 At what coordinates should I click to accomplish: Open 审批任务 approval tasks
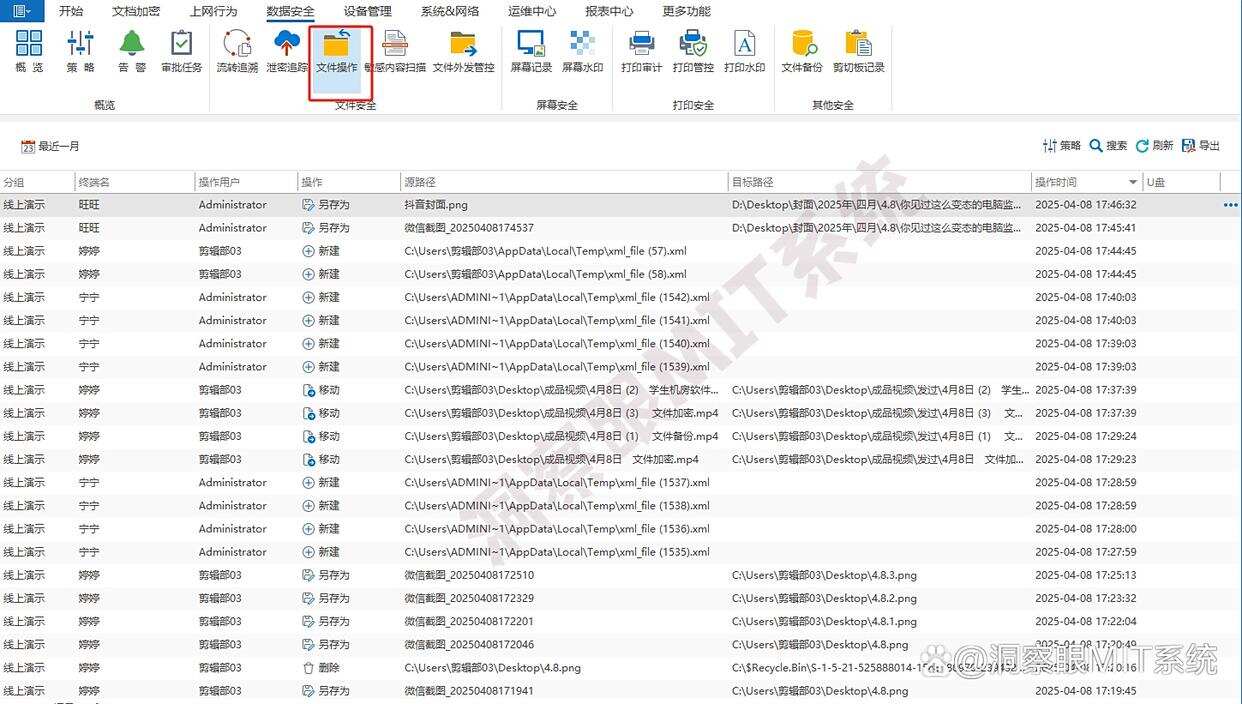[x=181, y=51]
